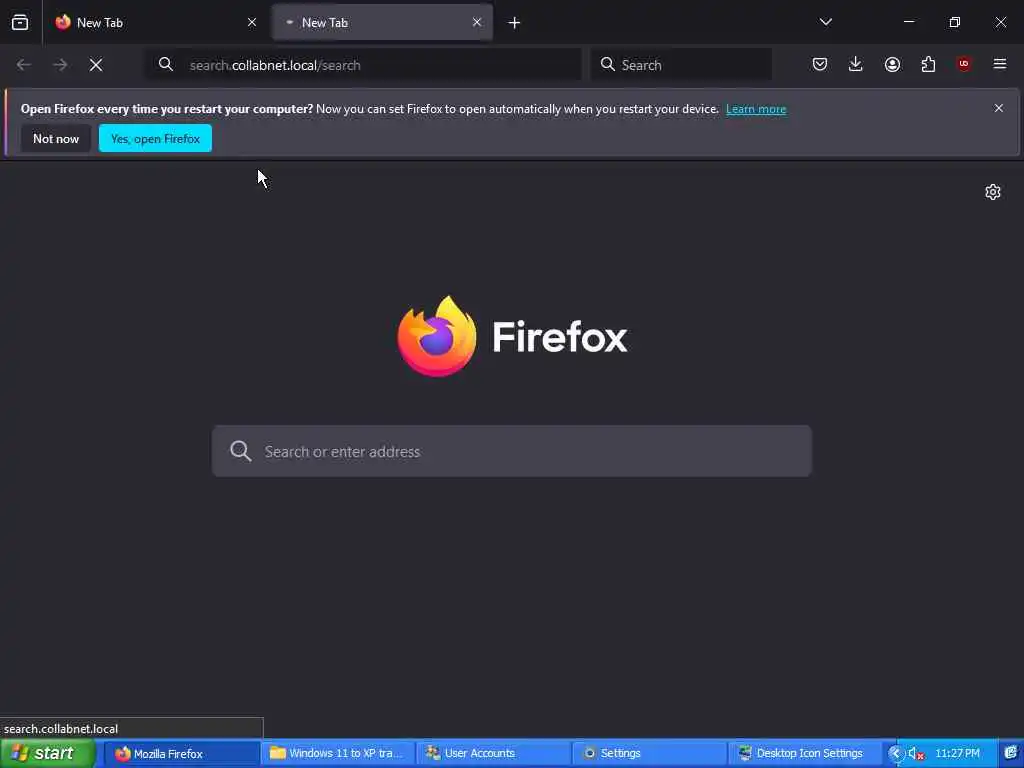Show the Downloads panel
This screenshot has width=1024, height=768.
[x=856, y=64]
